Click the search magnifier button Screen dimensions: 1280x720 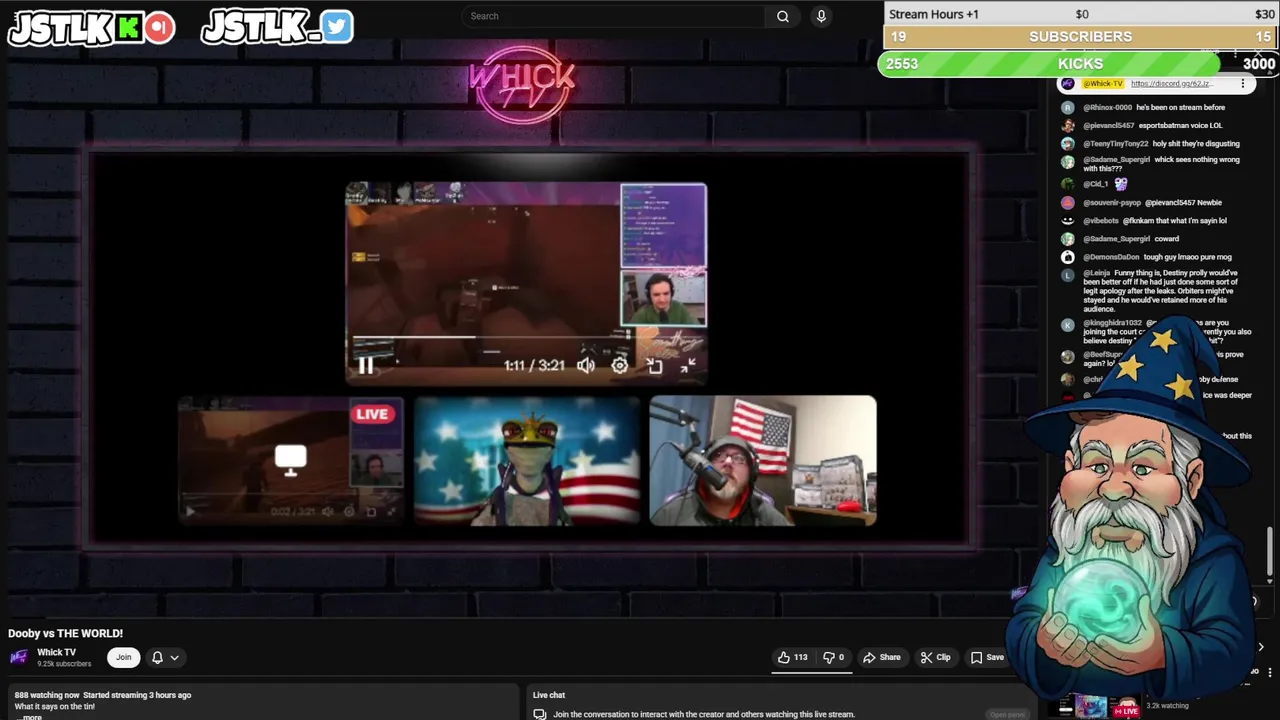coord(783,16)
